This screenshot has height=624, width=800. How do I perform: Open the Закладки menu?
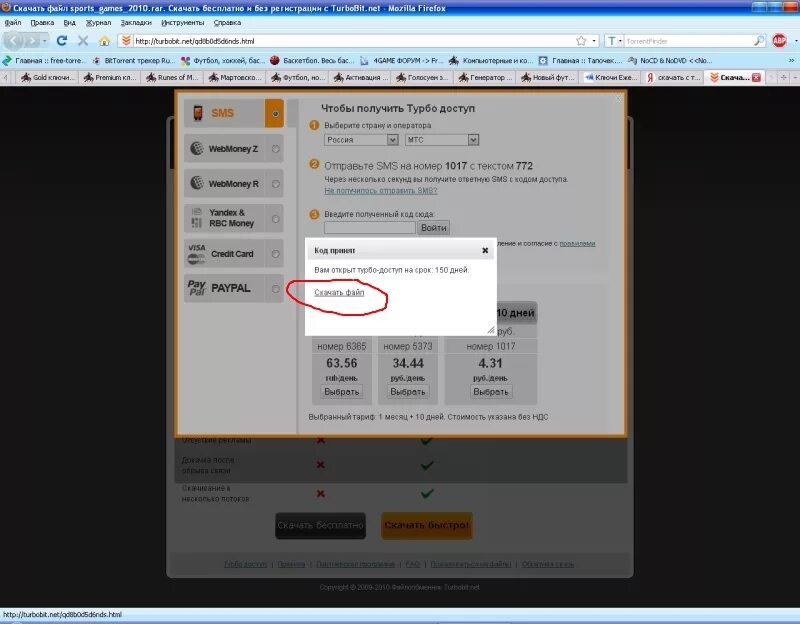coord(136,22)
